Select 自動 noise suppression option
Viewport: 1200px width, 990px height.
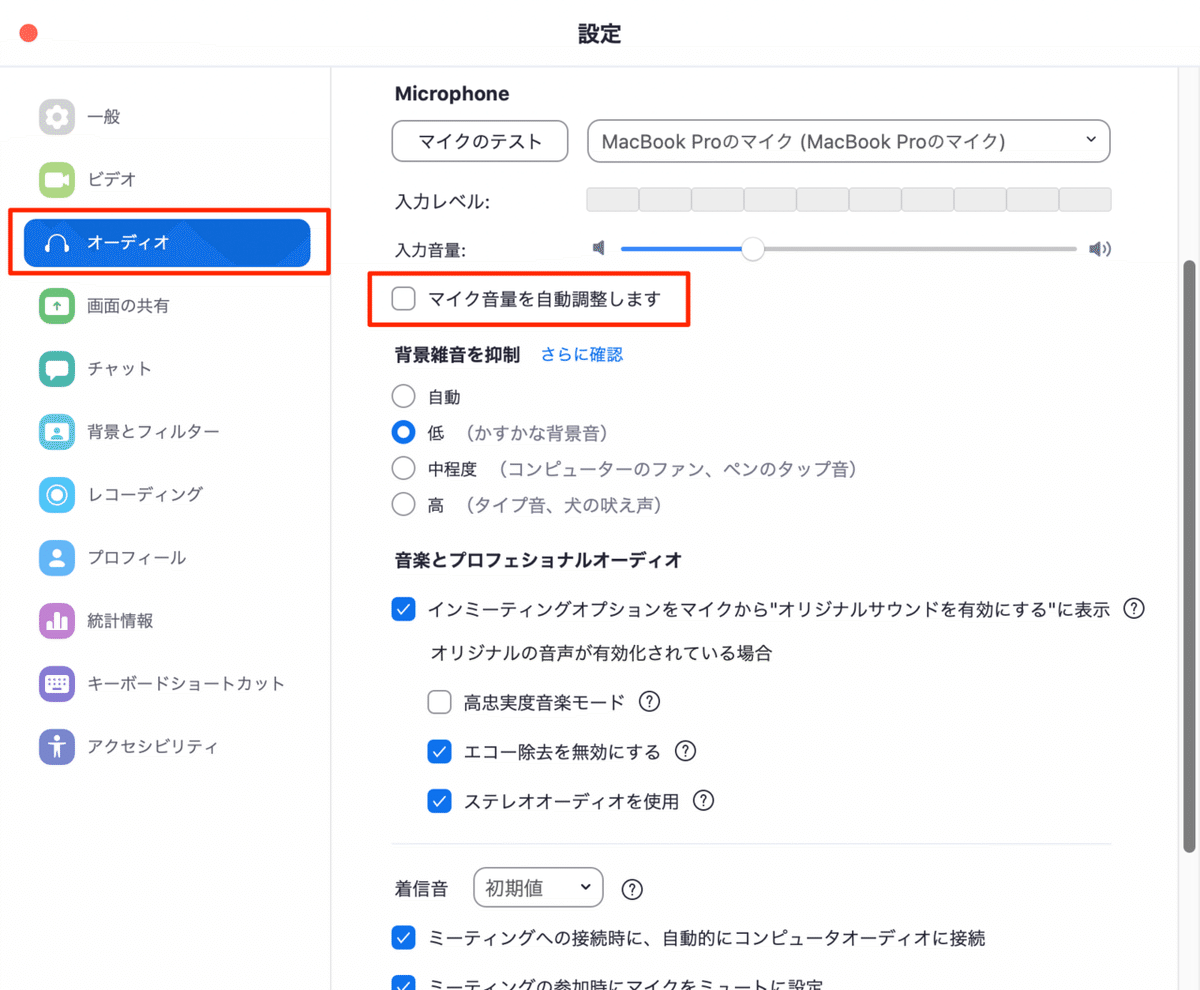tap(402, 395)
